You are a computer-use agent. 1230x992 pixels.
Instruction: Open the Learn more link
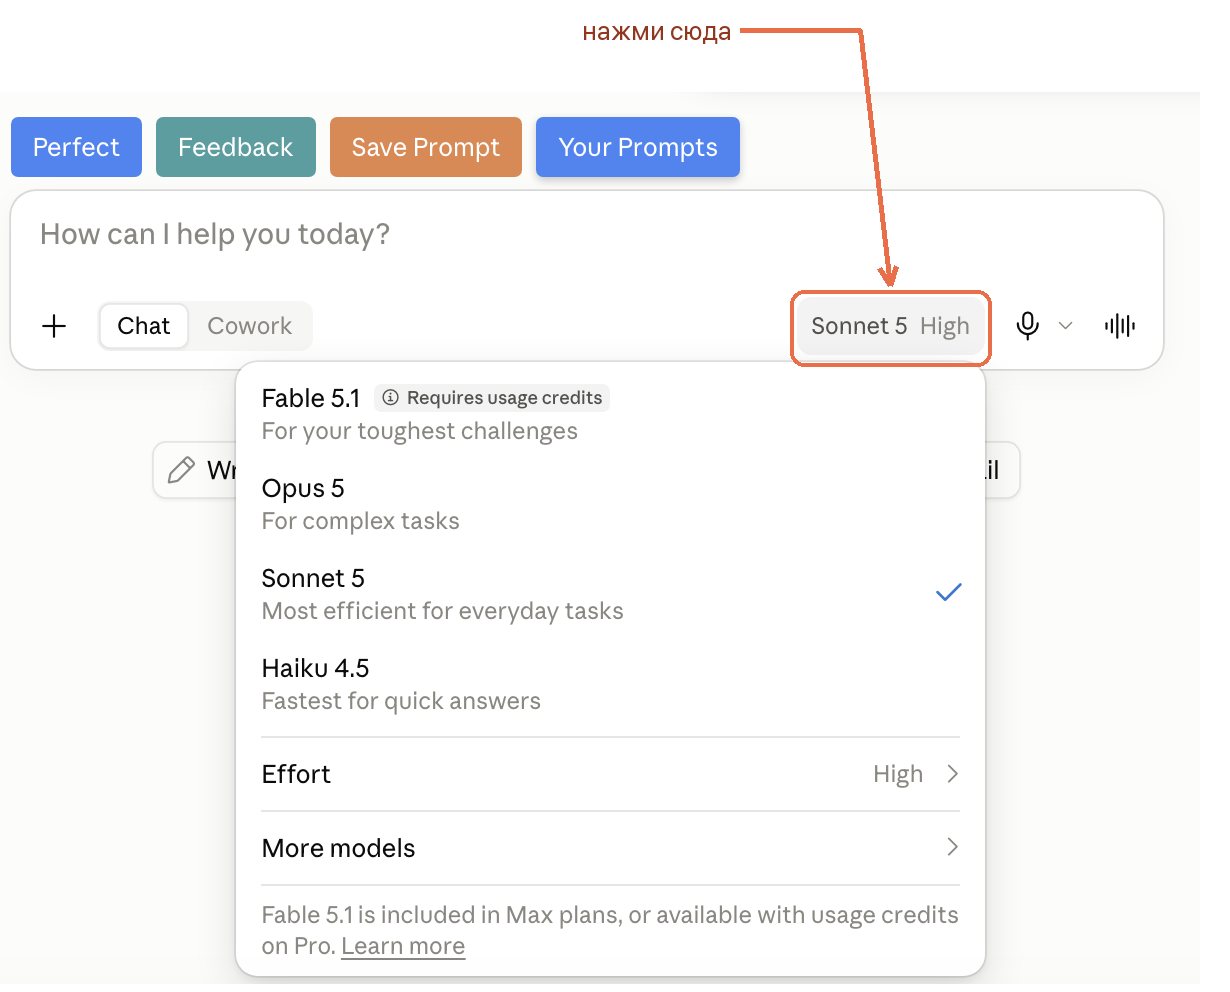pyautogui.click(x=403, y=946)
